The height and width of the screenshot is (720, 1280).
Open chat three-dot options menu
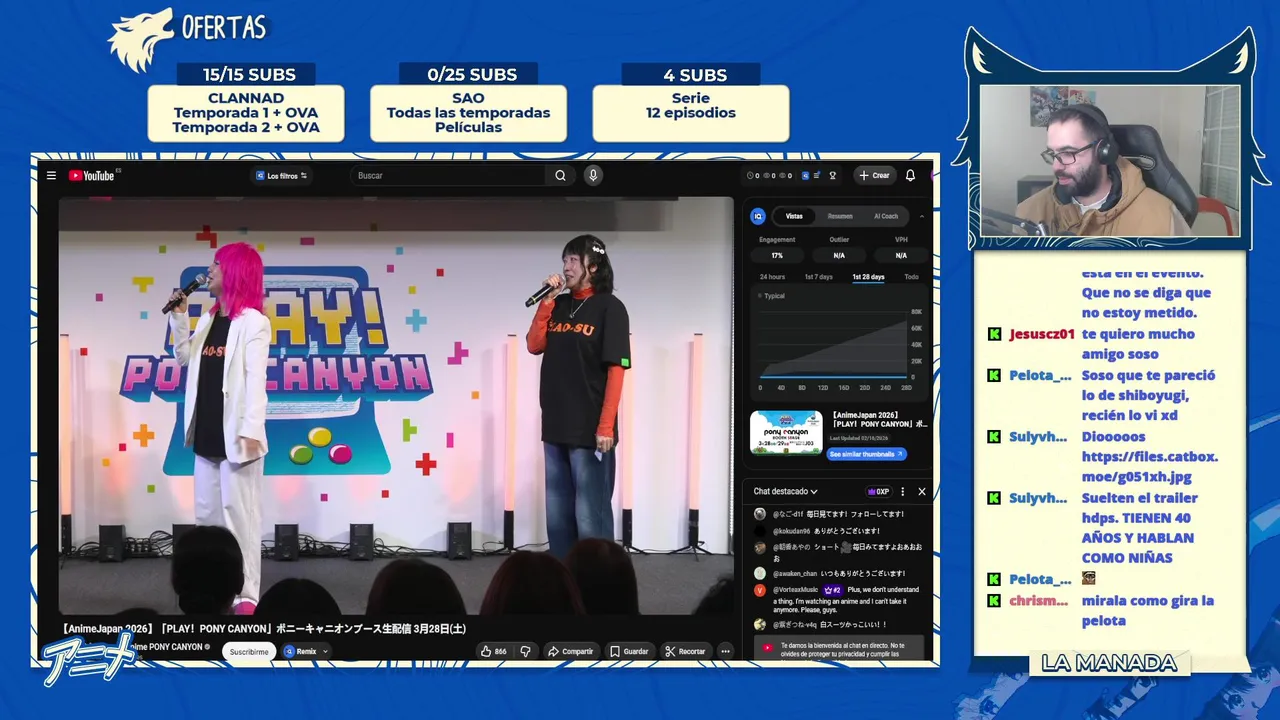coord(902,492)
